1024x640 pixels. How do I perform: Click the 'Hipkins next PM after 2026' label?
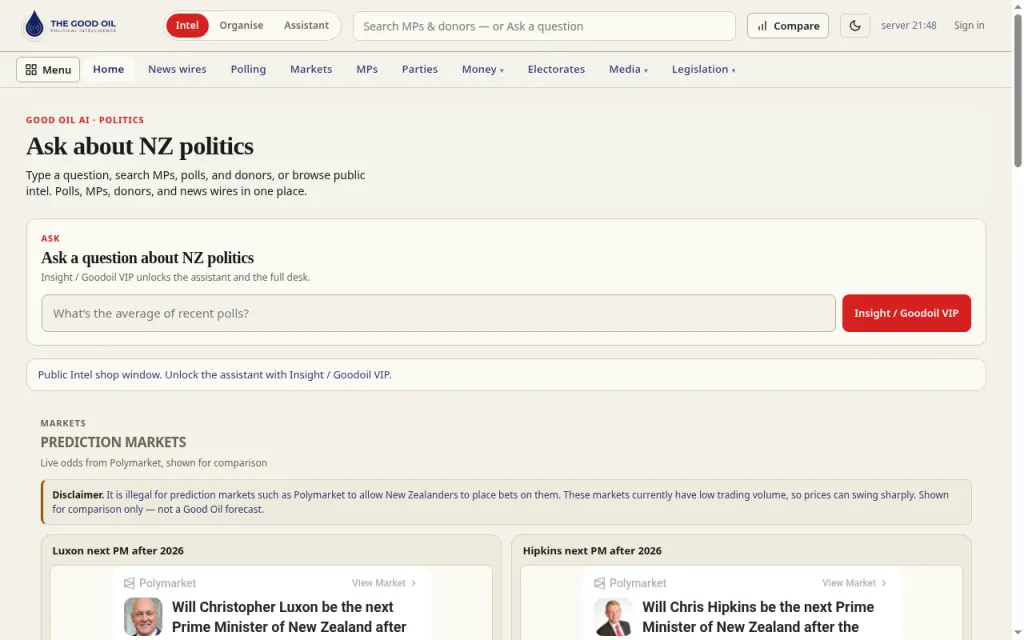[592, 551]
